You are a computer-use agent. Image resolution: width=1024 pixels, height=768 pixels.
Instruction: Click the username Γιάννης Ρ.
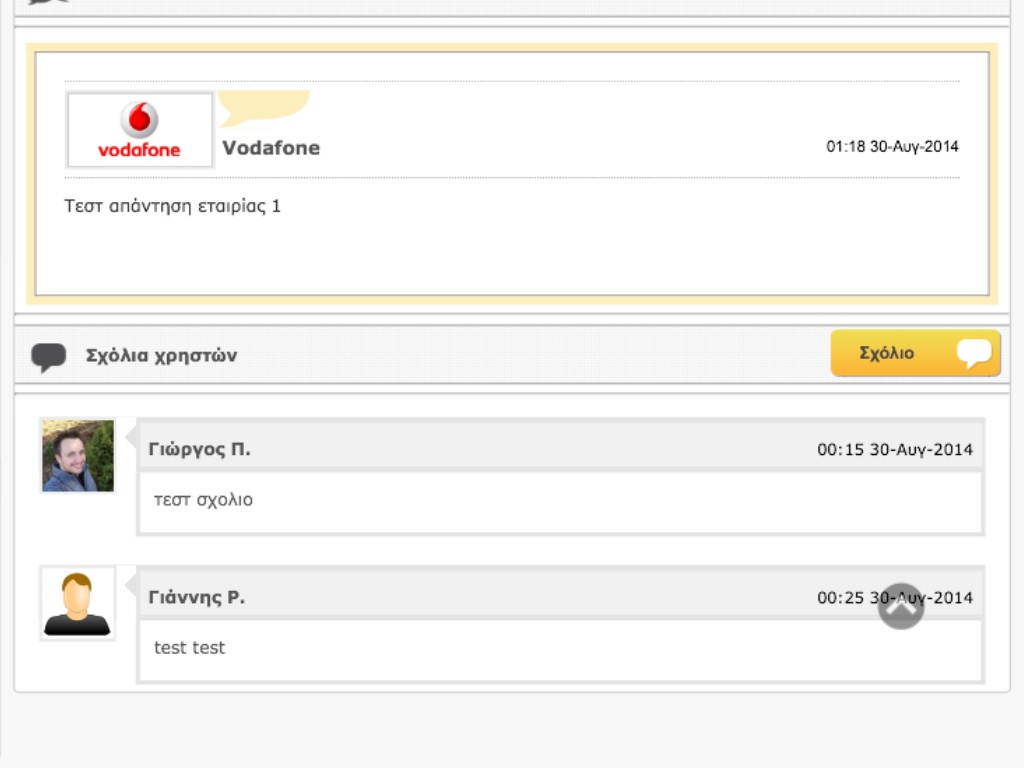pyautogui.click(x=197, y=597)
